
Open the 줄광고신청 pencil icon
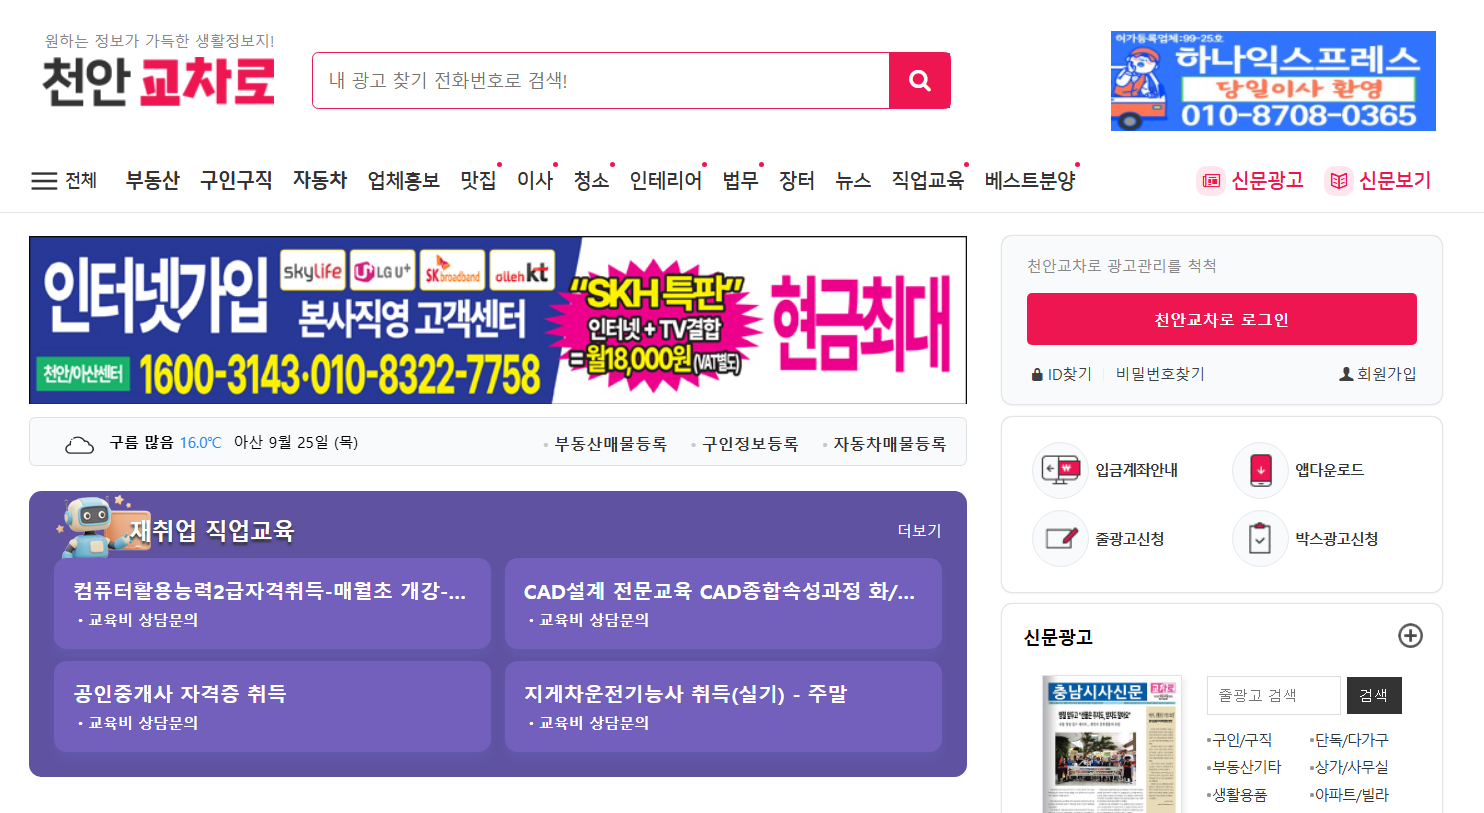pos(1060,539)
